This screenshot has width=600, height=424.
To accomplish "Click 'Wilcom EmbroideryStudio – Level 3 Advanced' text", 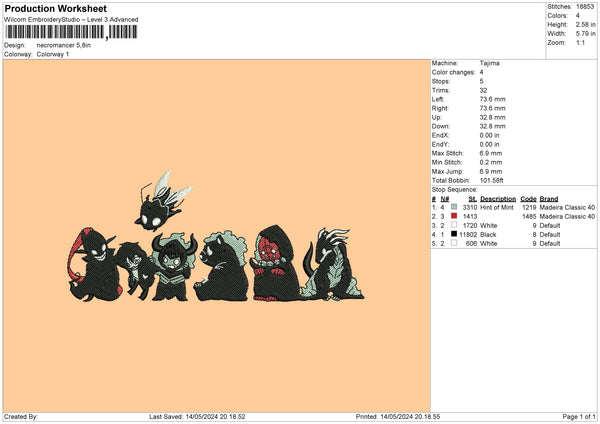I will pyautogui.click(x=71, y=20).
